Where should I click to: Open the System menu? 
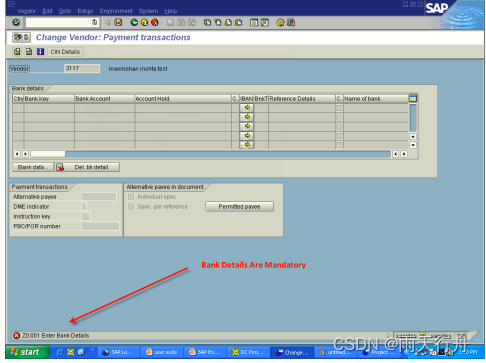(x=148, y=11)
